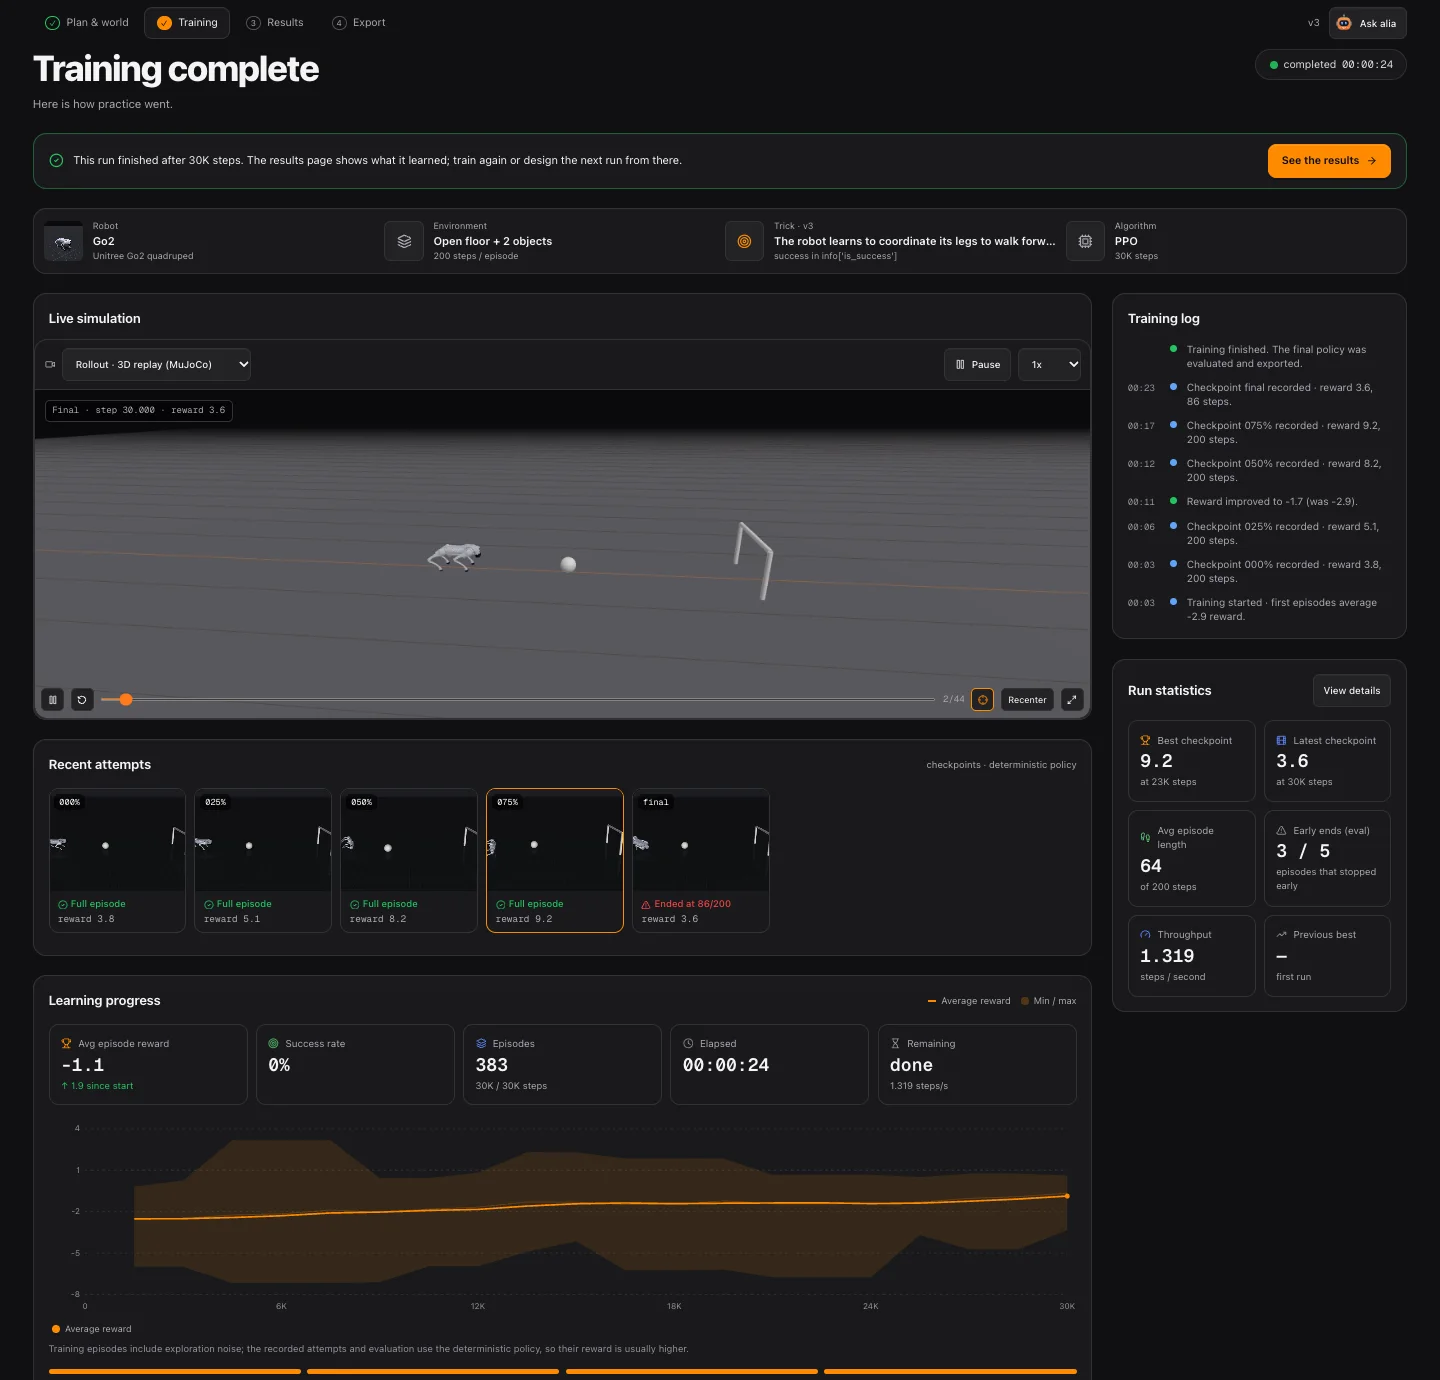
Task: Select the 025% checkpoint thumbnail
Action: click(263, 861)
